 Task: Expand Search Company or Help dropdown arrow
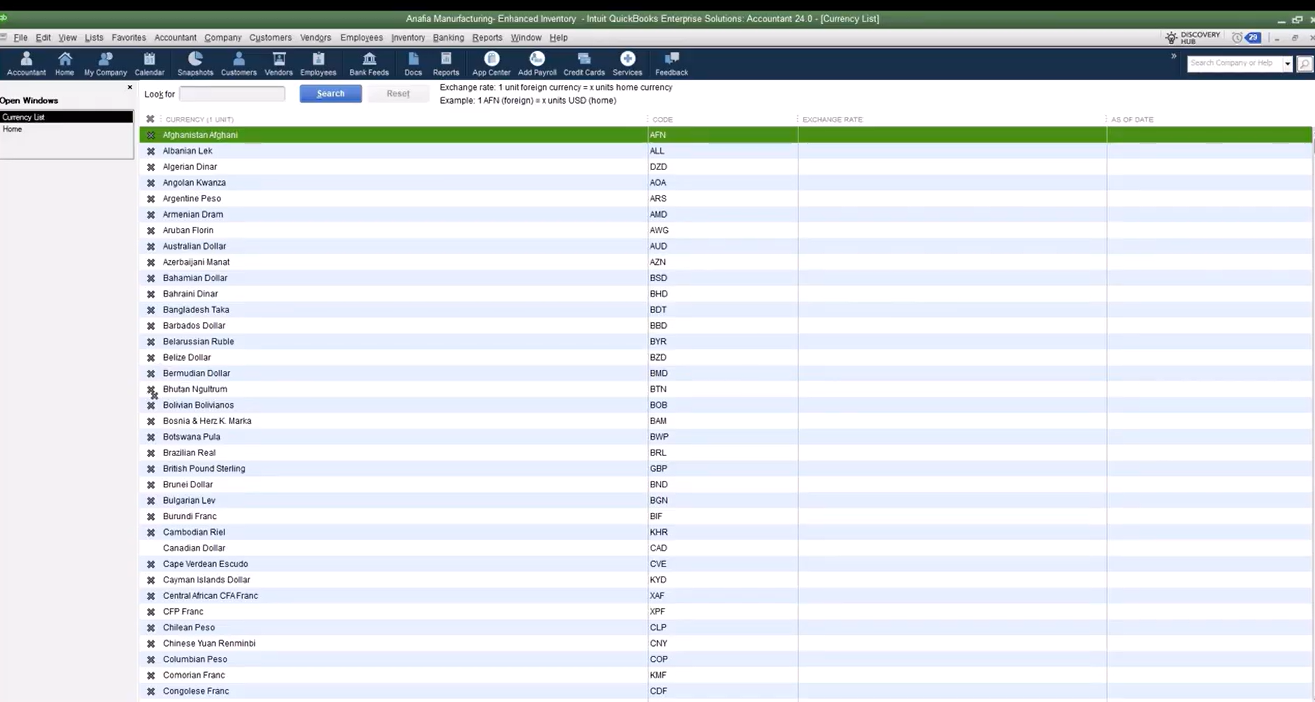(1287, 64)
